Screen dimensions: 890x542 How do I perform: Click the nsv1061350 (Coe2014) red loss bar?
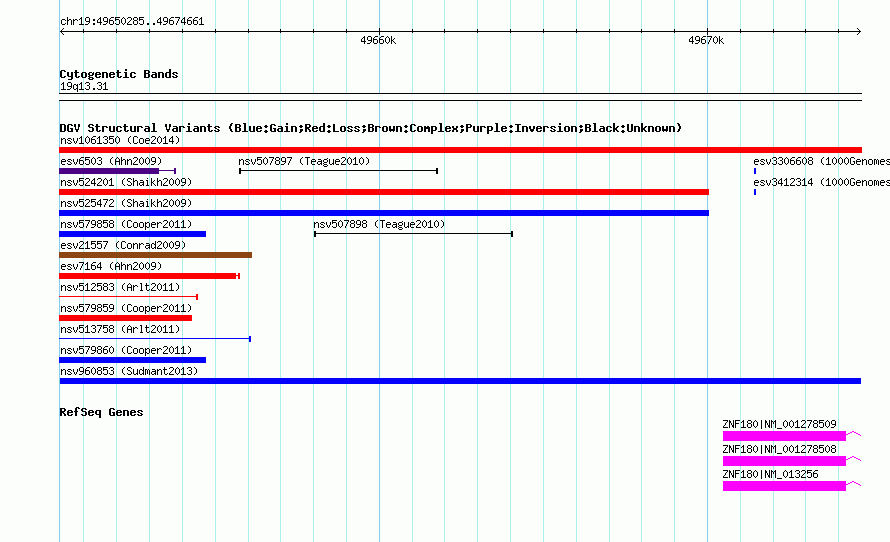(460, 150)
